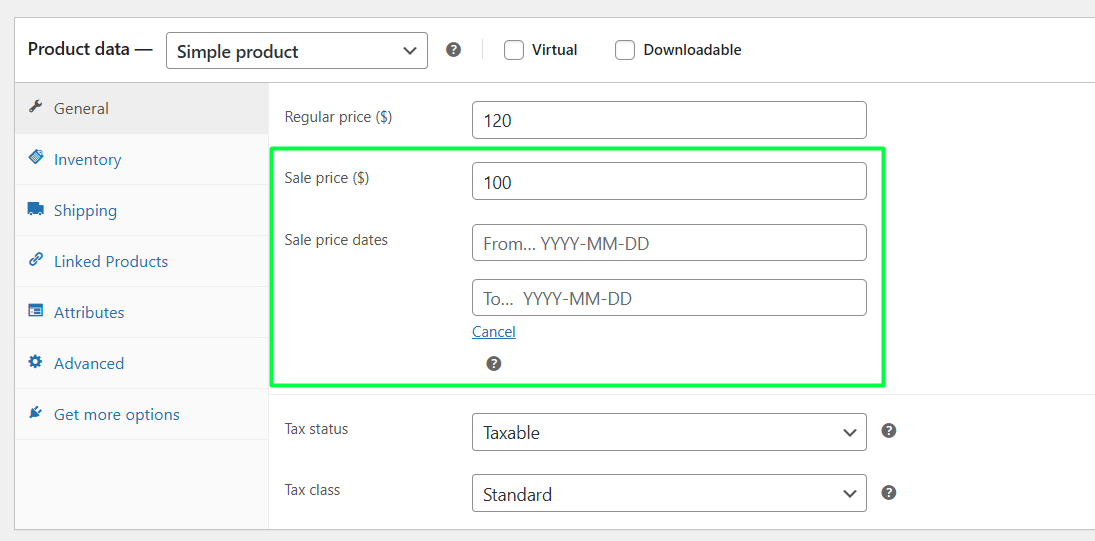
Task: Click the Sale price dates label
Action: [336, 239]
